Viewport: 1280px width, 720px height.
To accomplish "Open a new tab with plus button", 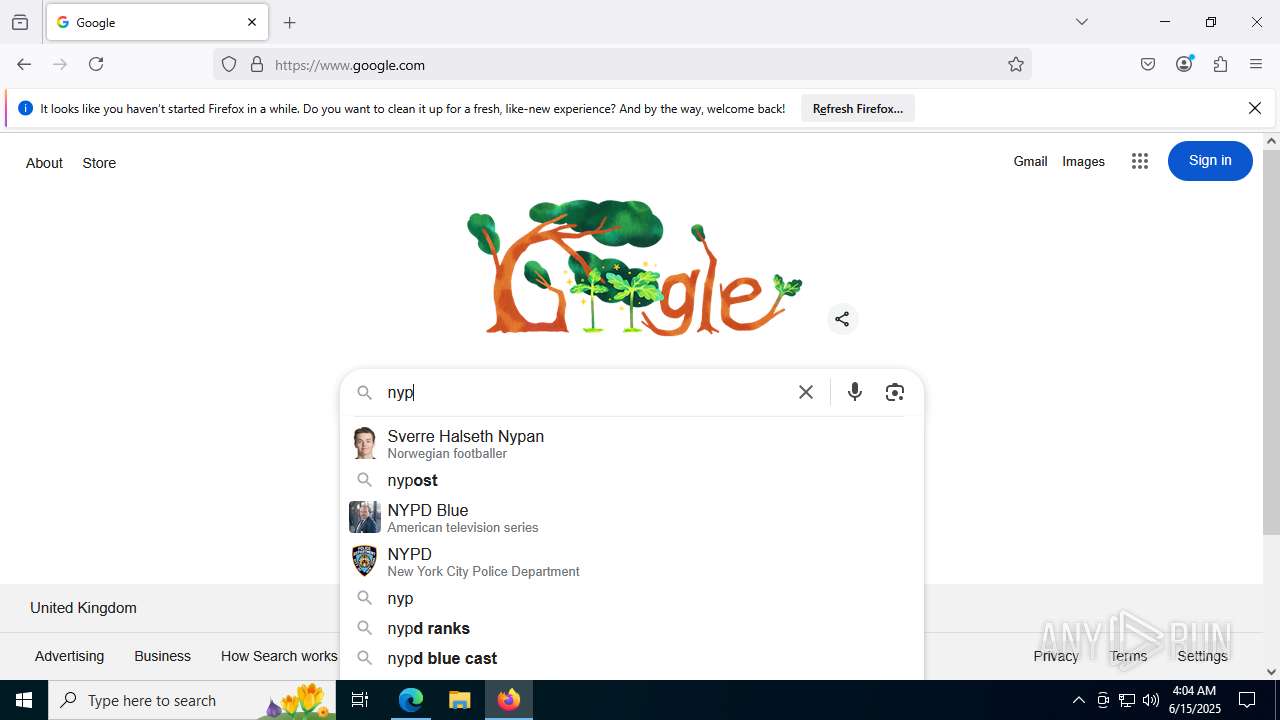I will click(290, 22).
